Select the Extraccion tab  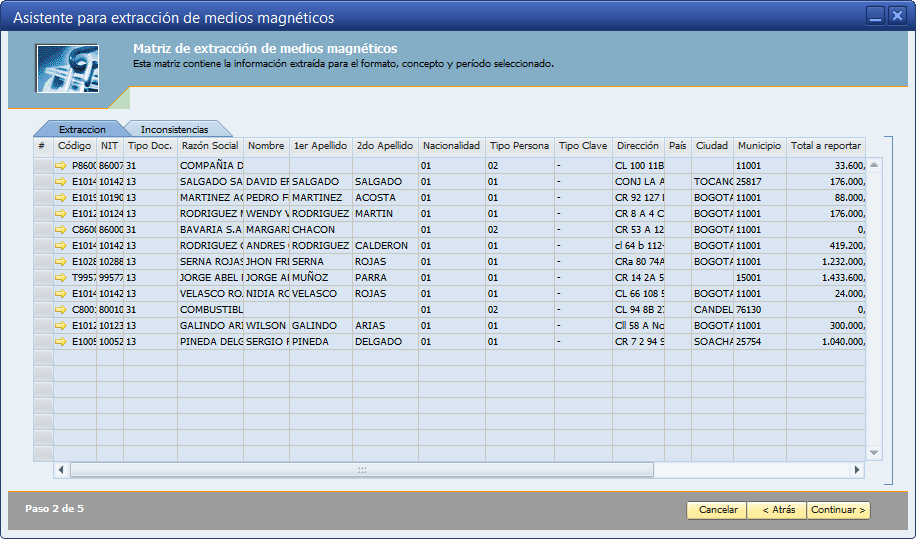point(82,129)
